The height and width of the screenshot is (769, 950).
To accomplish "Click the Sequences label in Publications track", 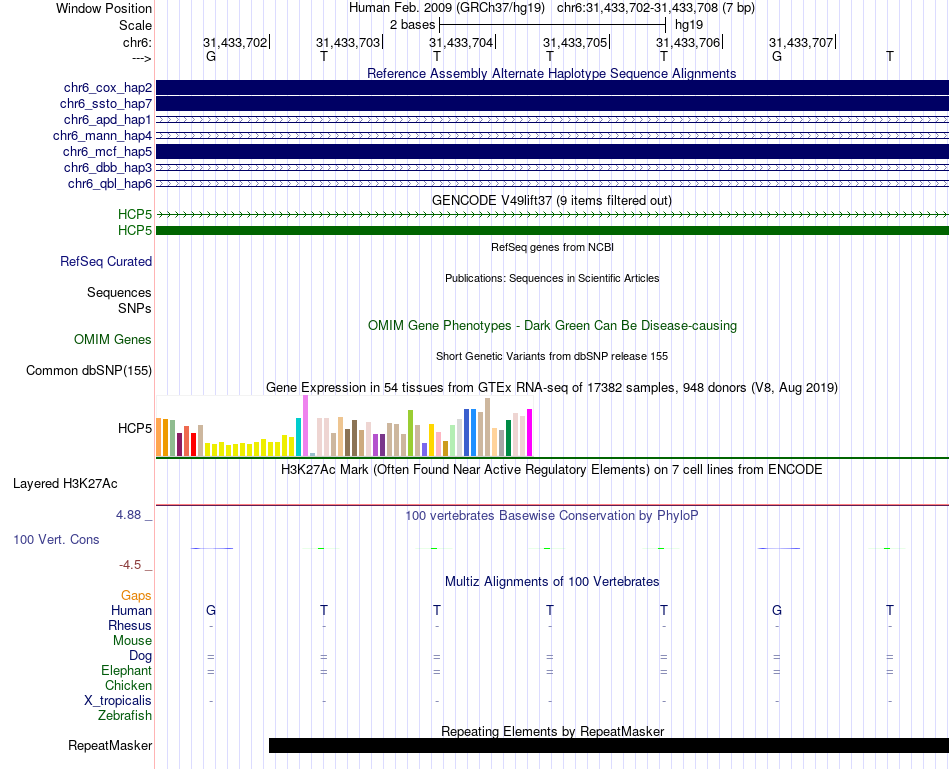I will click(119, 293).
